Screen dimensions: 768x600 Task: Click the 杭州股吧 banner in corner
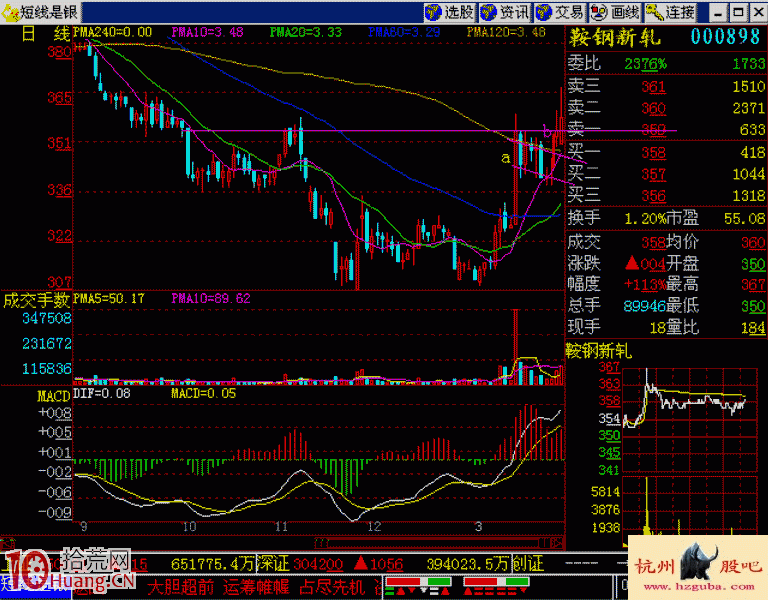tap(698, 568)
